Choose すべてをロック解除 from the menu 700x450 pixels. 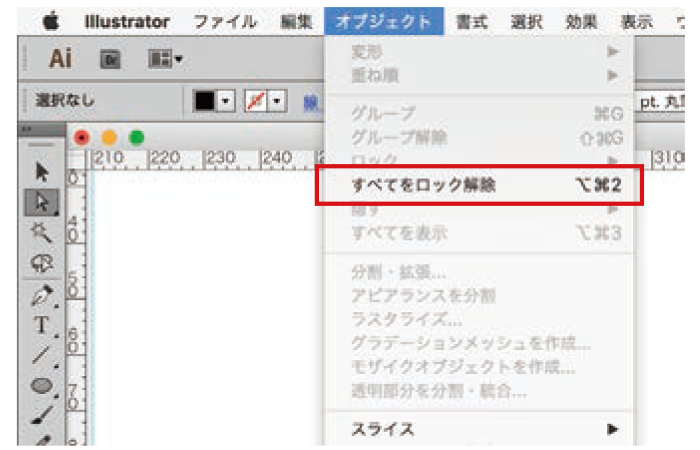479,185
